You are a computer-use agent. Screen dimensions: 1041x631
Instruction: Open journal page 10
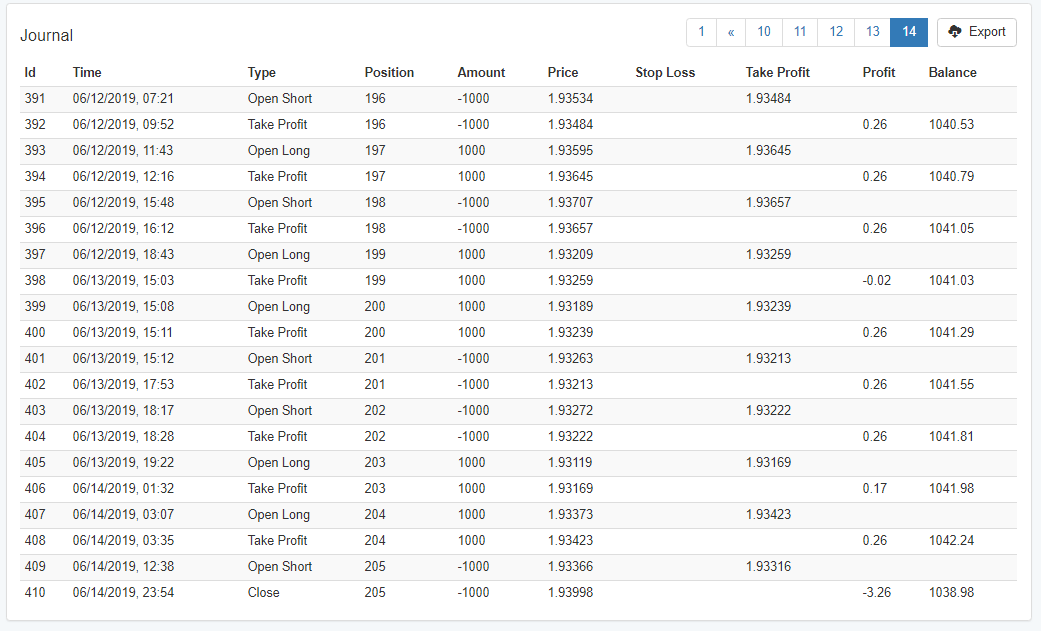[x=764, y=32]
